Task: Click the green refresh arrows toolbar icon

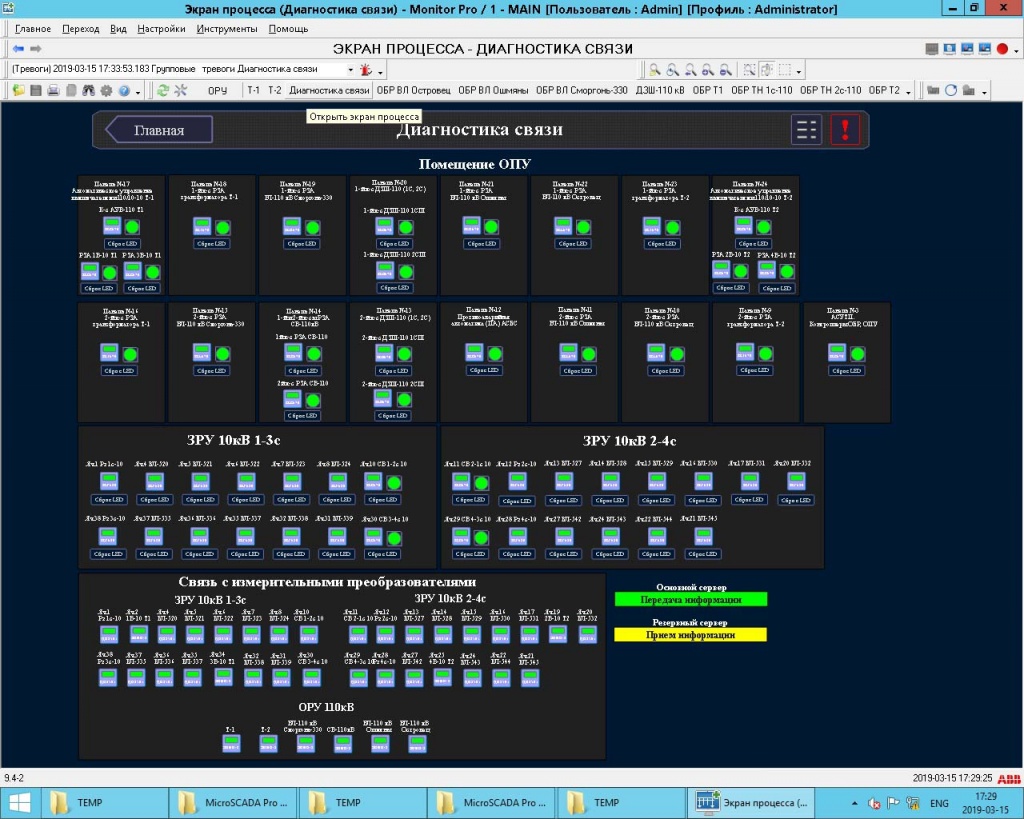Action: 163,90
